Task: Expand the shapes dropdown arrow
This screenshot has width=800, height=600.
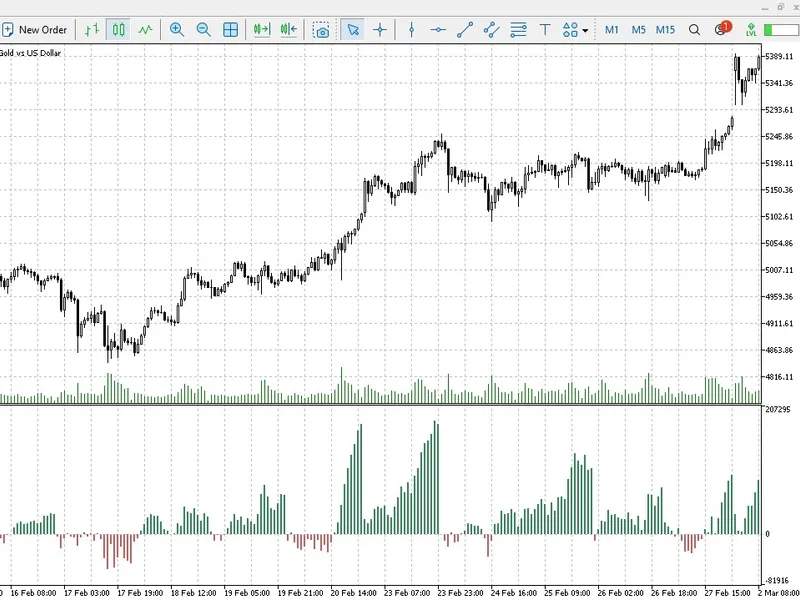Action: pos(585,31)
